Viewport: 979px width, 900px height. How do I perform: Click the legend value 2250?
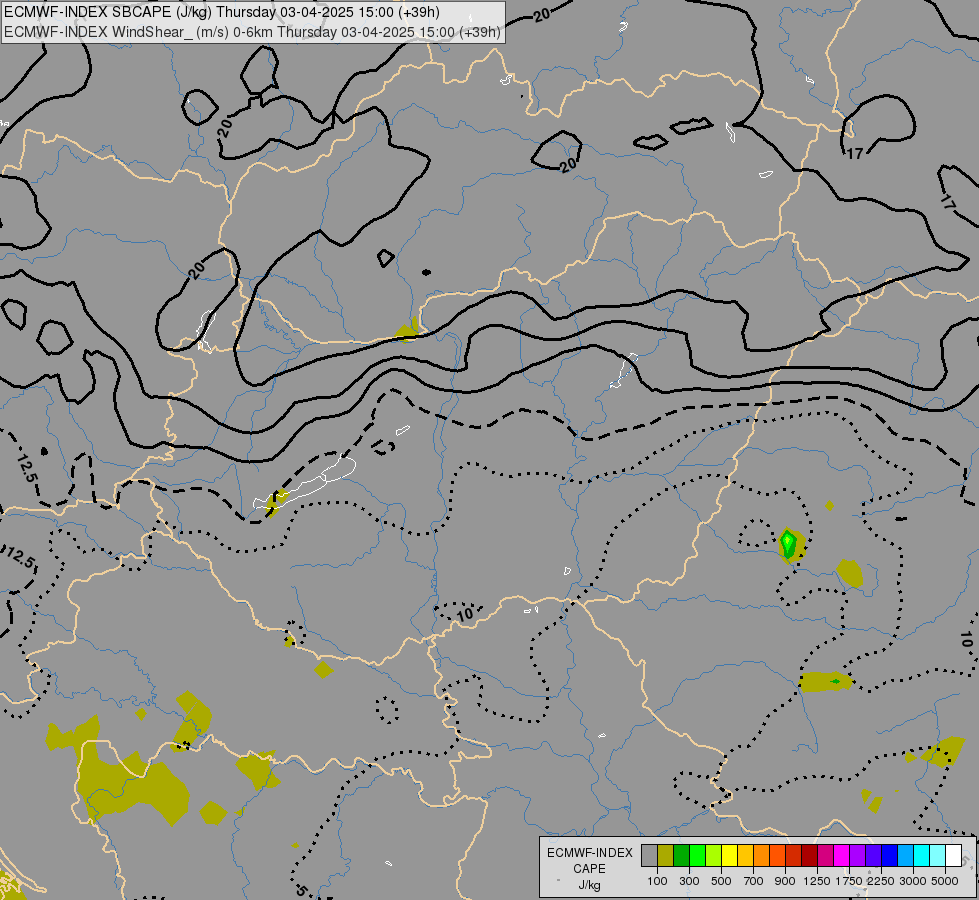click(x=881, y=881)
